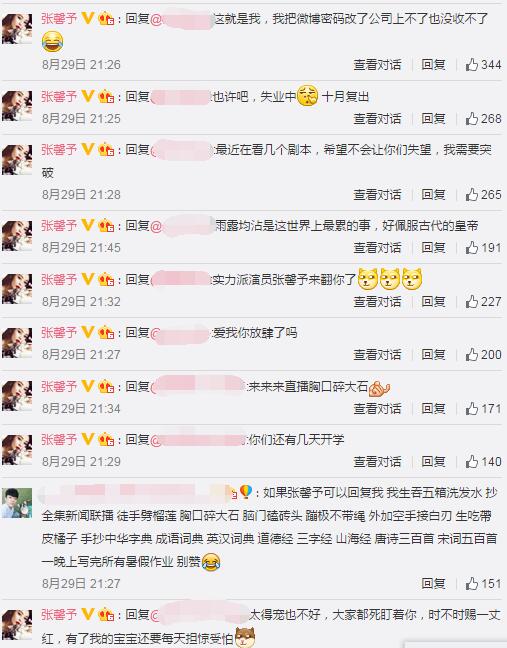The height and width of the screenshot is (648, 507).
Task: Click thumbs-up on the 268-like comment
Action: [472, 119]
